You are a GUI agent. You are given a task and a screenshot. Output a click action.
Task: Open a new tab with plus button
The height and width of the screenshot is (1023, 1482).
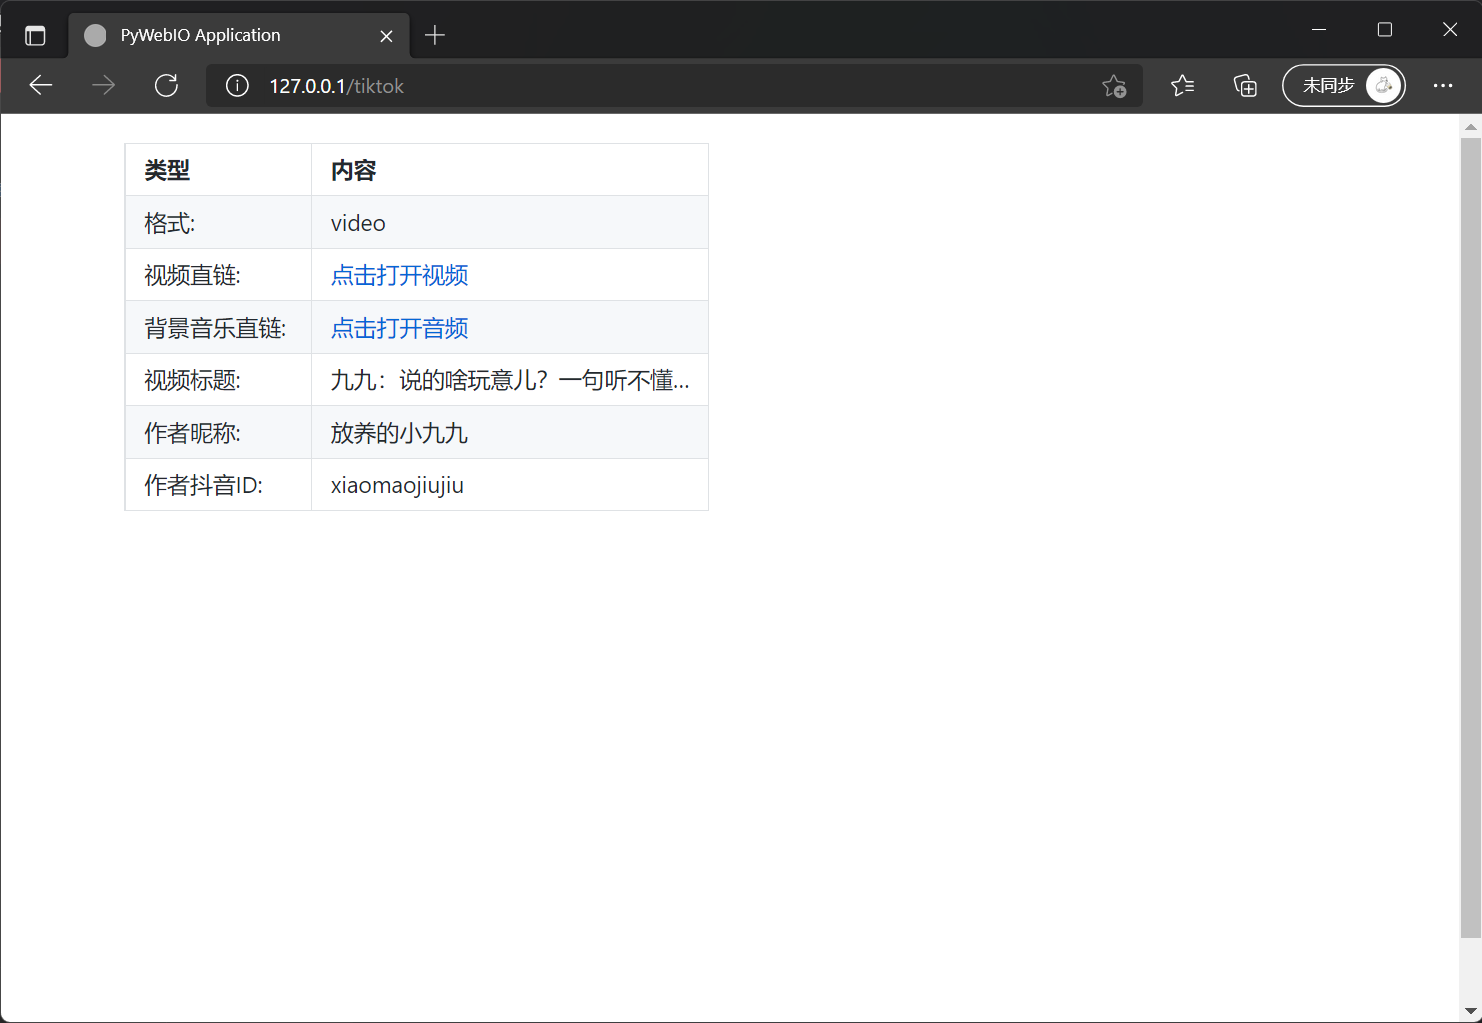pos(435,36)
